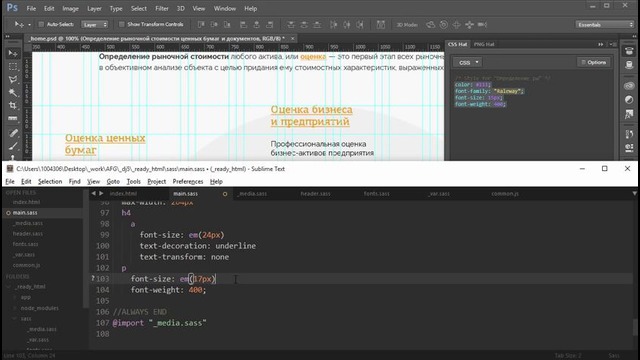Click the 'Оценка бизнеса и предприятий' heading

click(311, 116)
